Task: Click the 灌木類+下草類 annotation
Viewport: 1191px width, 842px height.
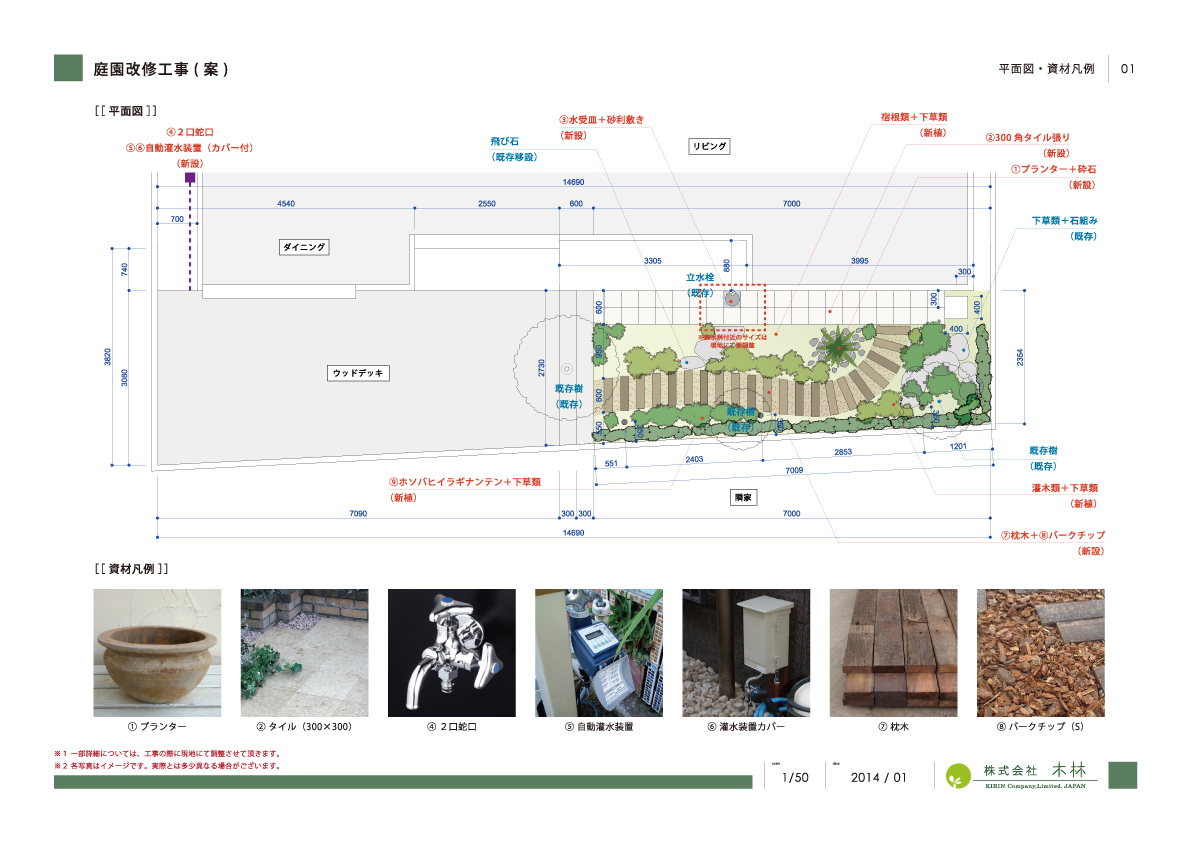Action: pos(1065,488)
